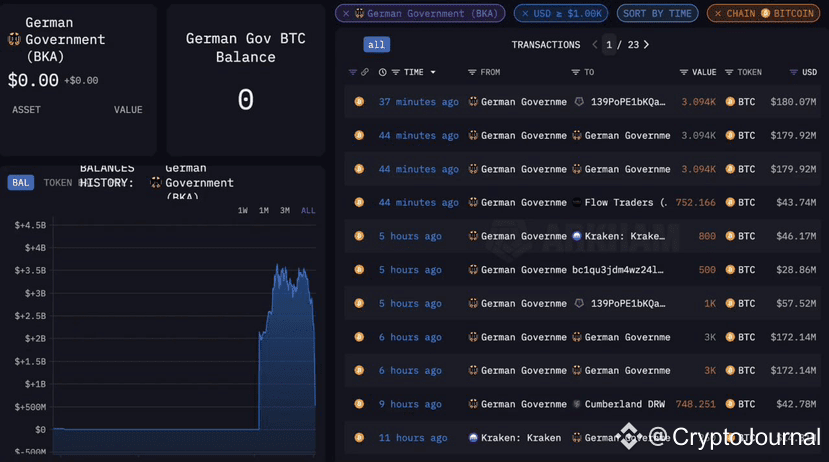Click the German Government crest in chart title

[x=155, y=183]
